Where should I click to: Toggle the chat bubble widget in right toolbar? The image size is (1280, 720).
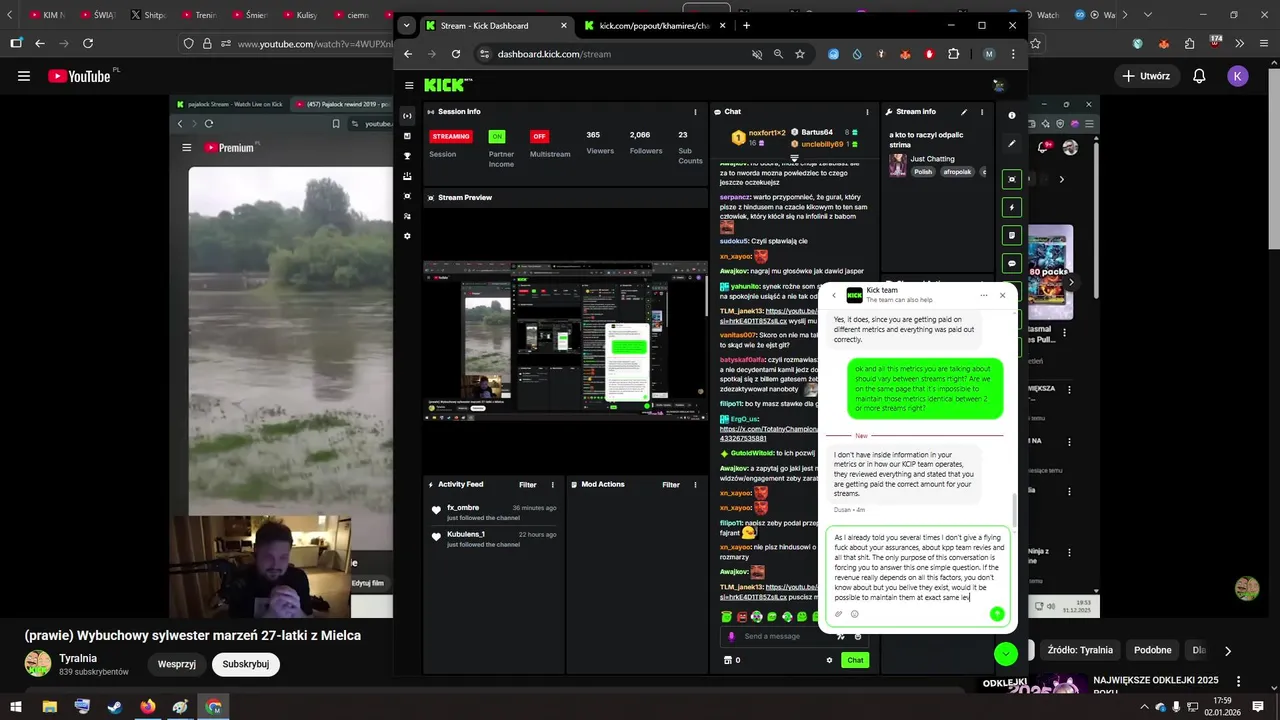pyautogui.click(x=1012, y=264)
